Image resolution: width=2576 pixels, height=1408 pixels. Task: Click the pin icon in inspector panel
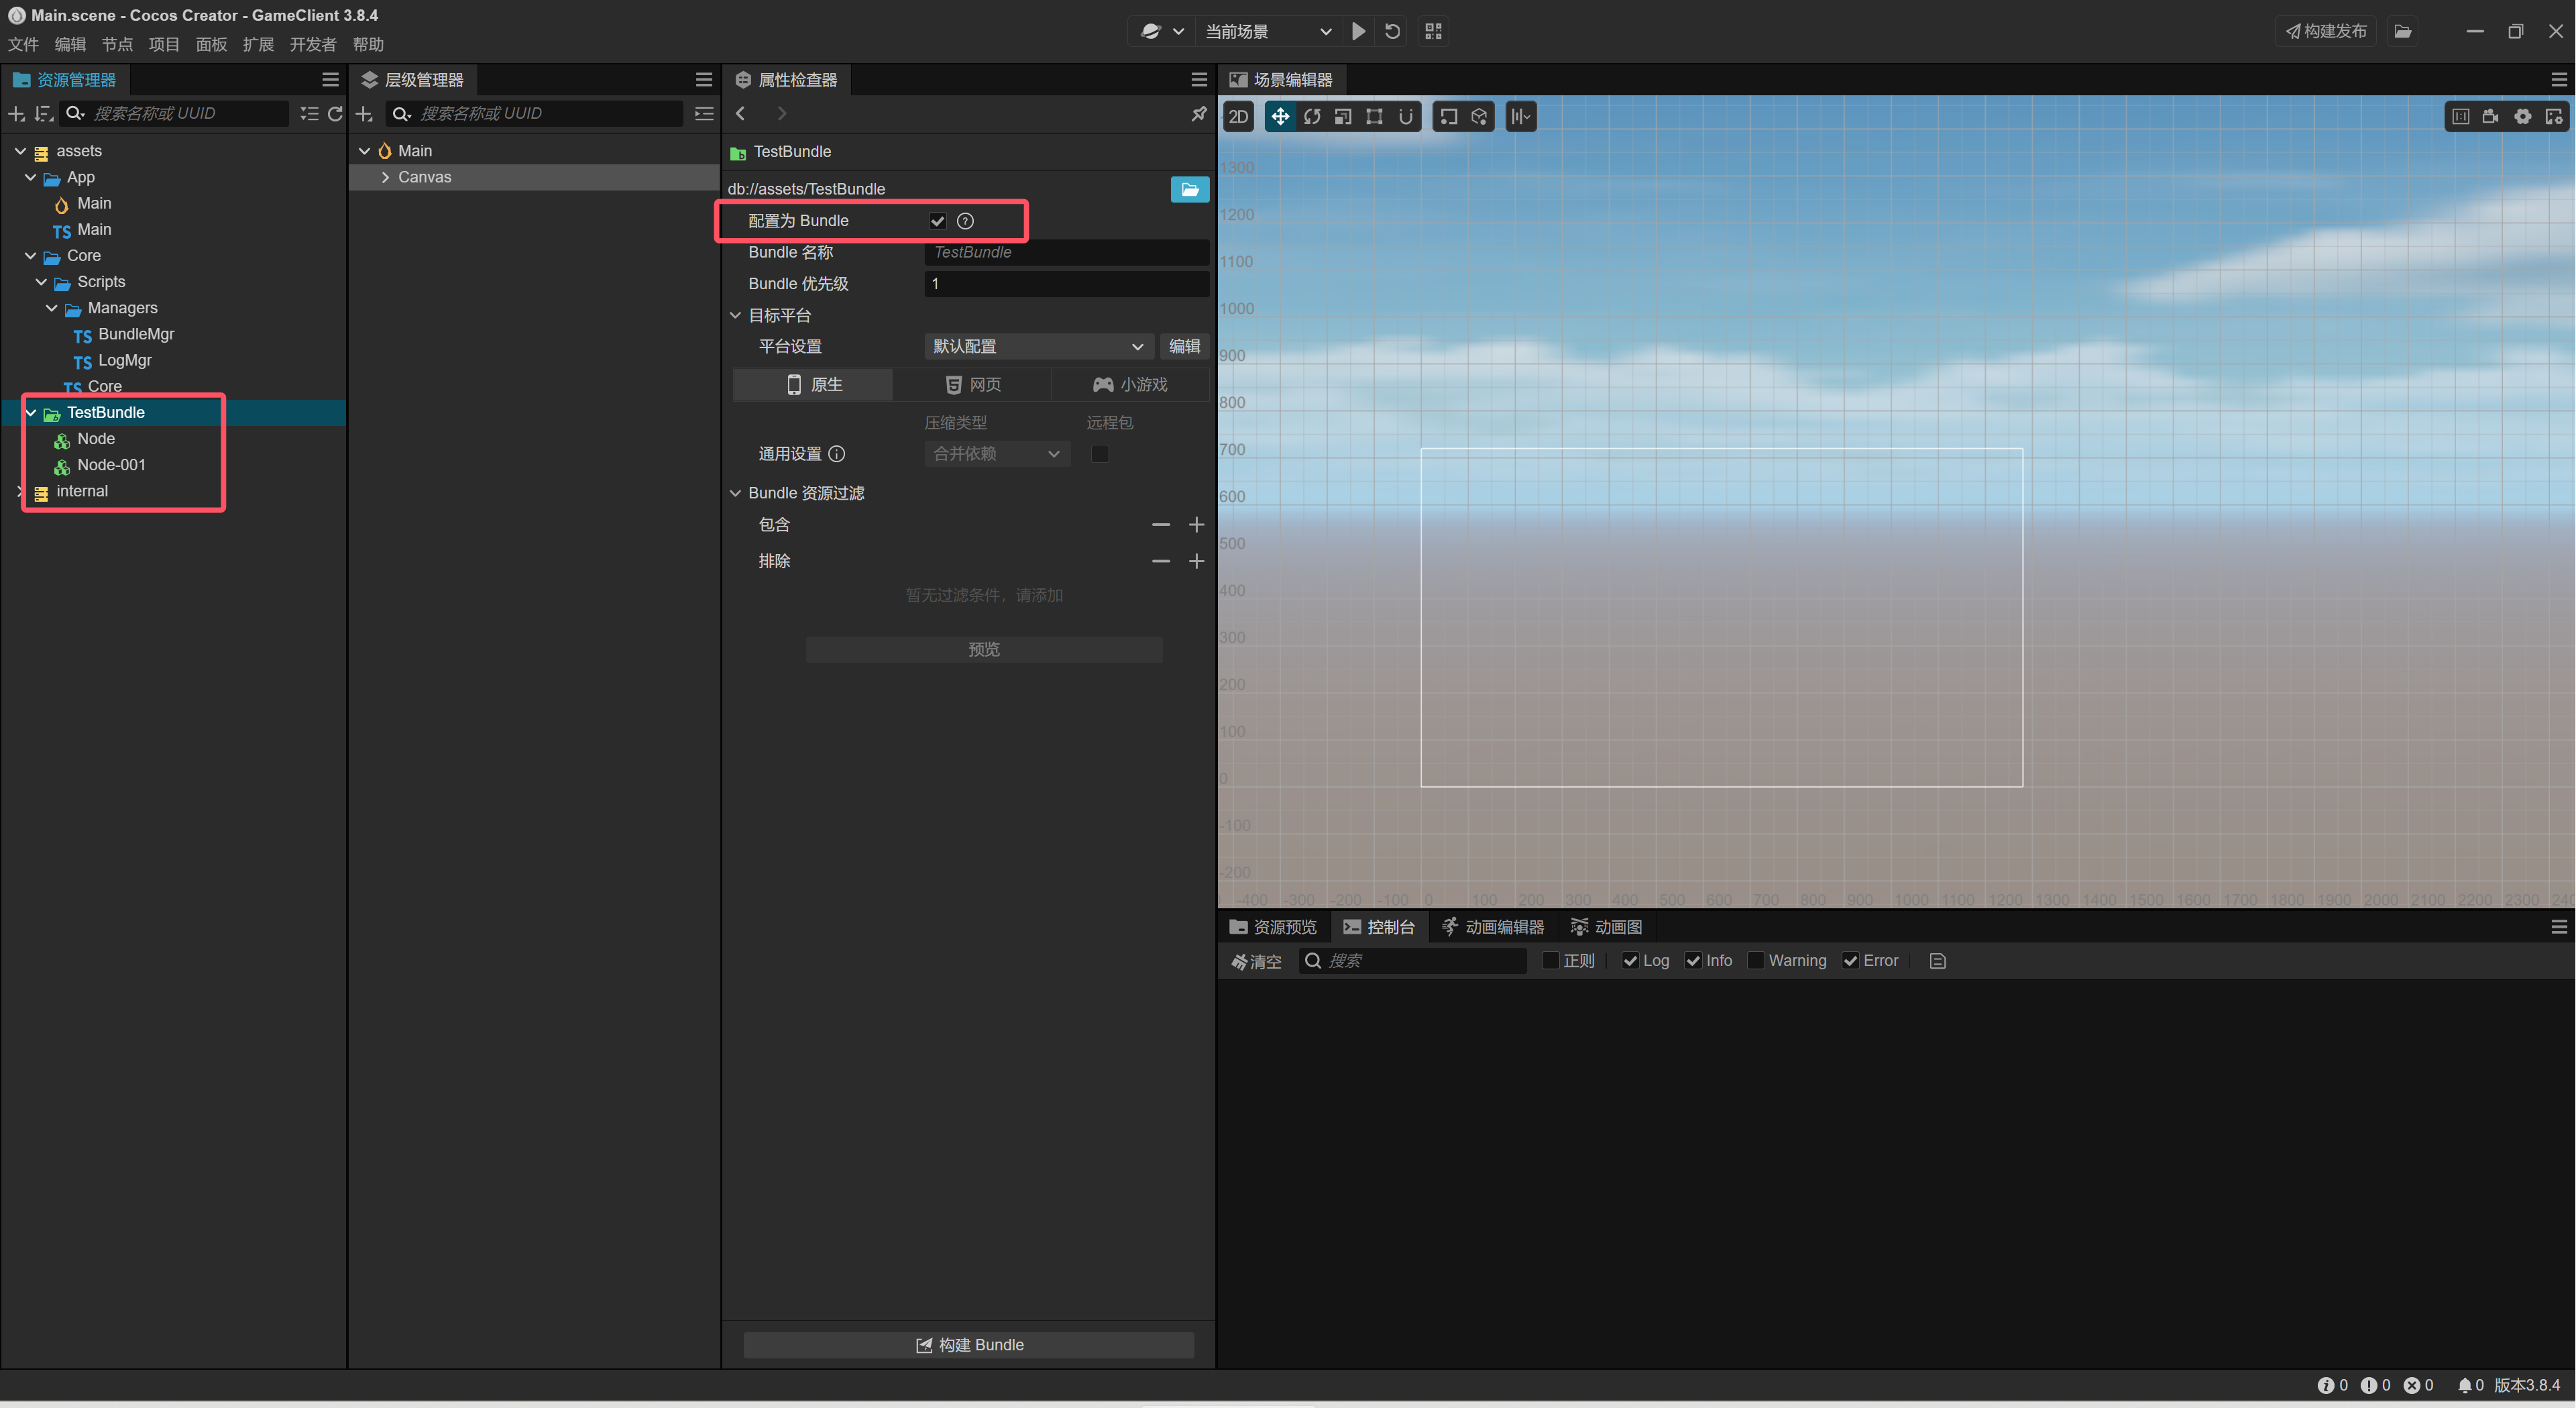(x=1198, y=114)
